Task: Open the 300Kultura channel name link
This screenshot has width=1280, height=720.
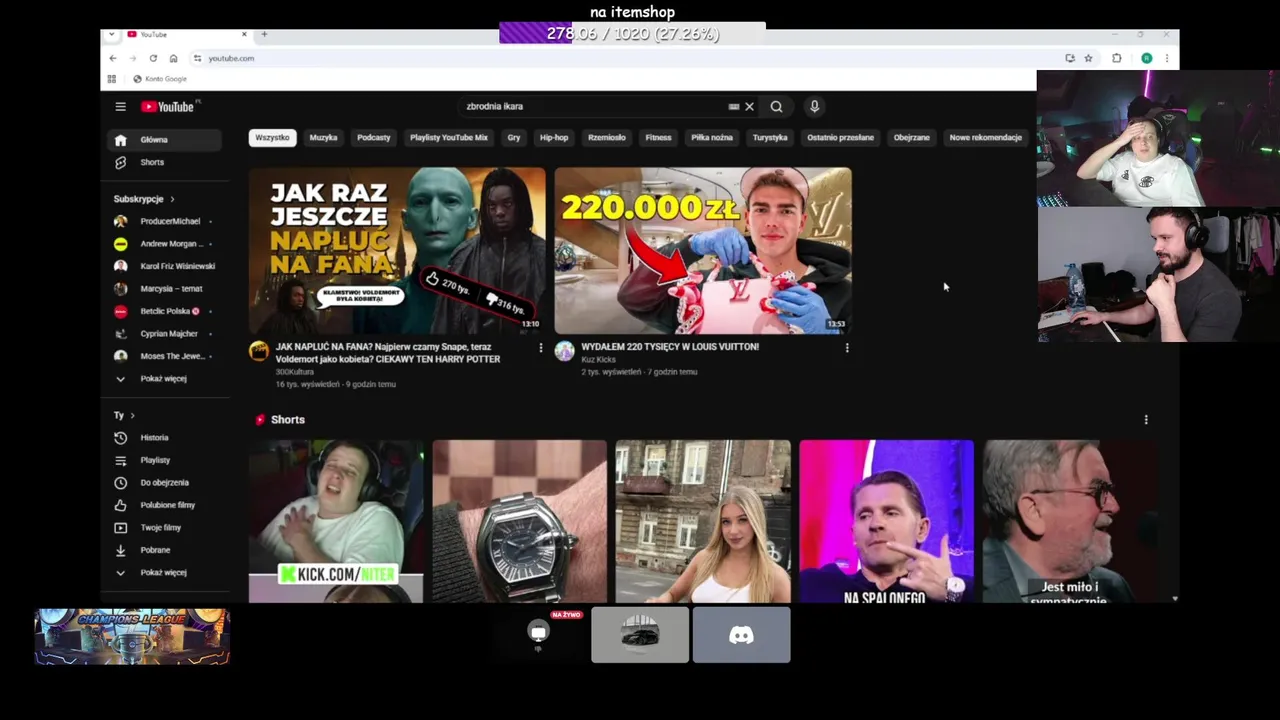Action: click(x=293, y=371)
